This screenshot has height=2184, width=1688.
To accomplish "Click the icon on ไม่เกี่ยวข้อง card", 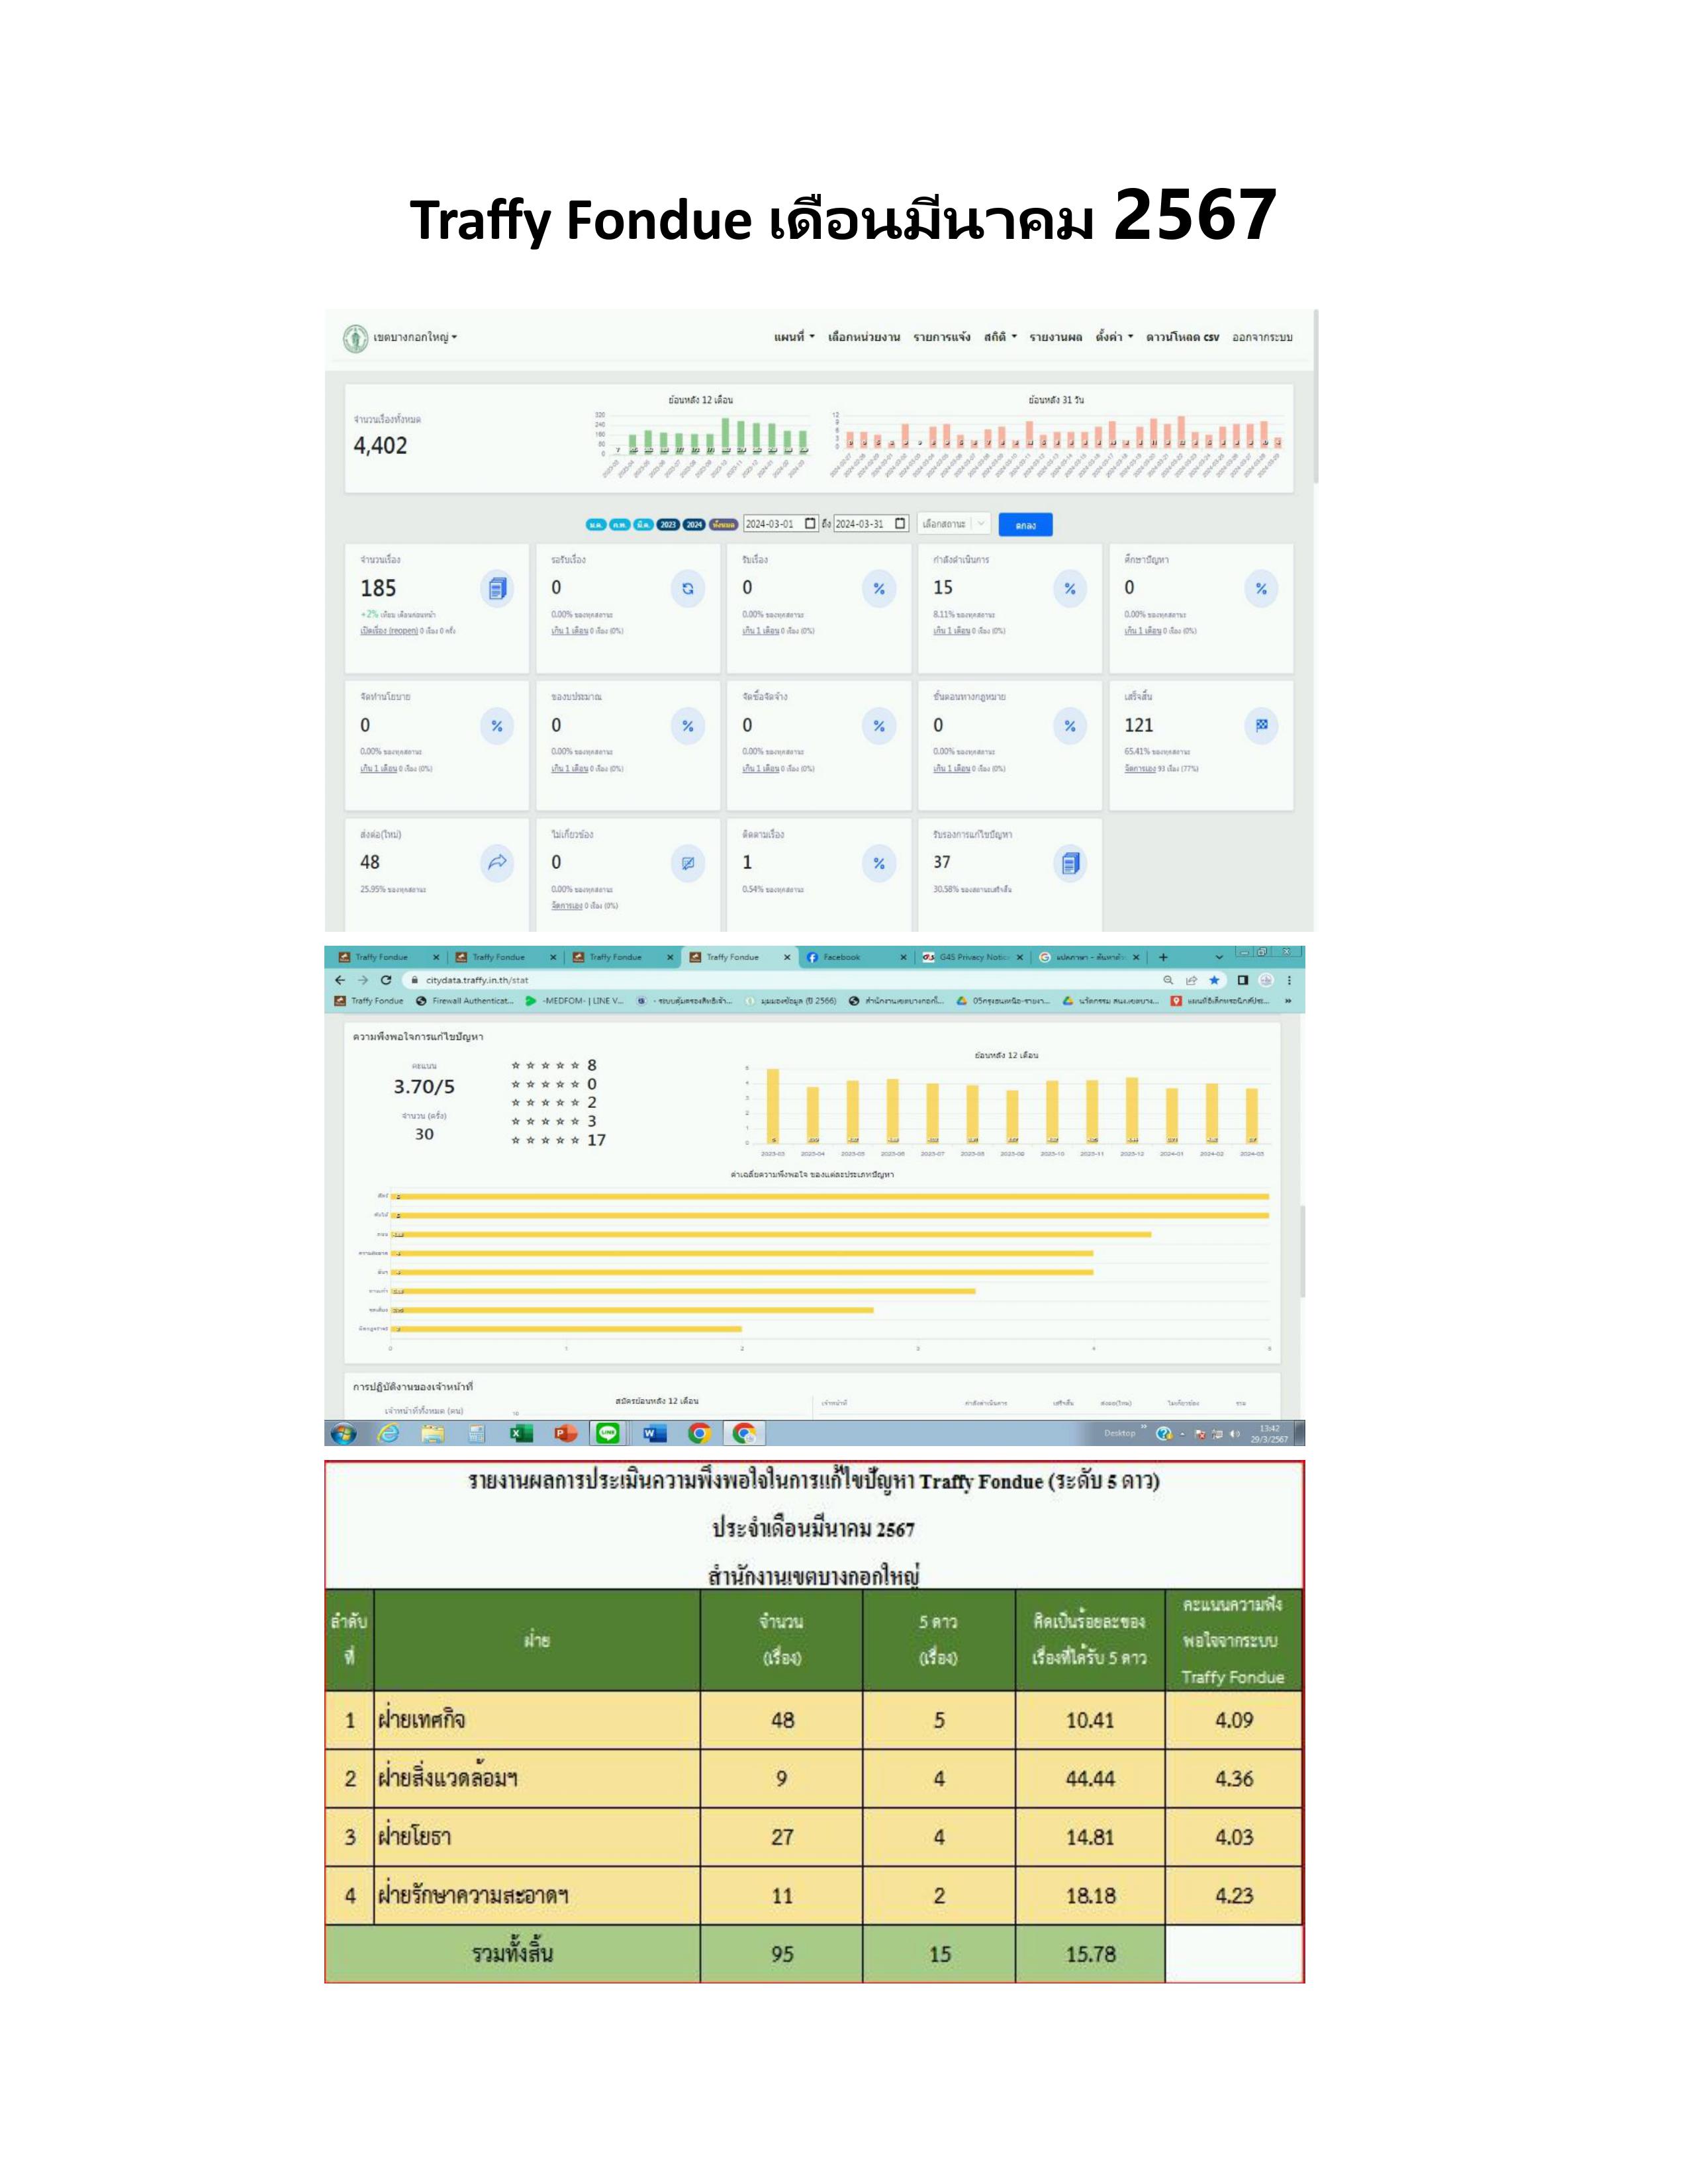I will pos(688,863).
